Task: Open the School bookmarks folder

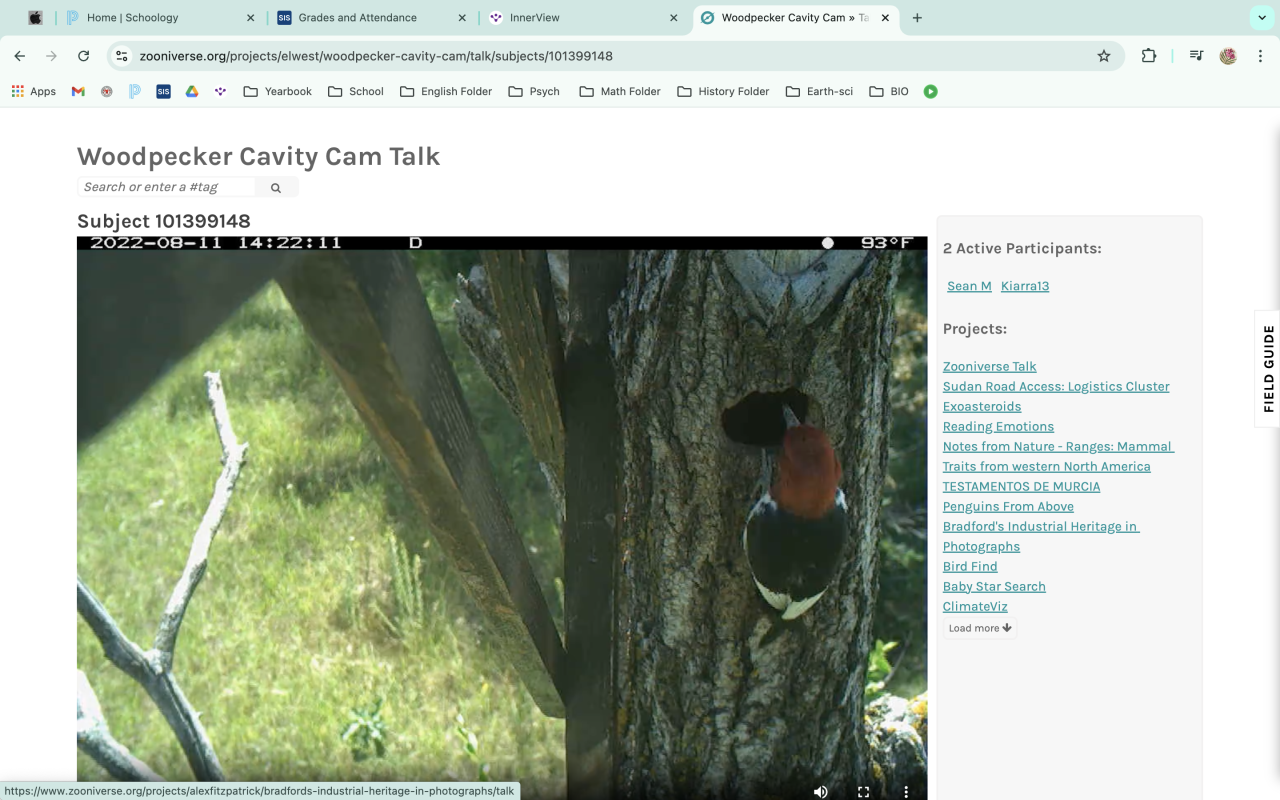Action: [355, 91]
